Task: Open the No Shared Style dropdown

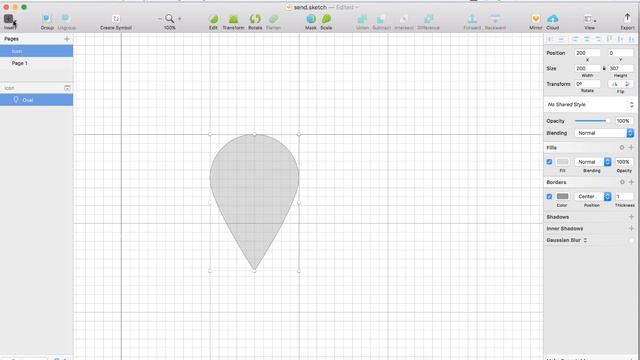Action: point(590,104)
